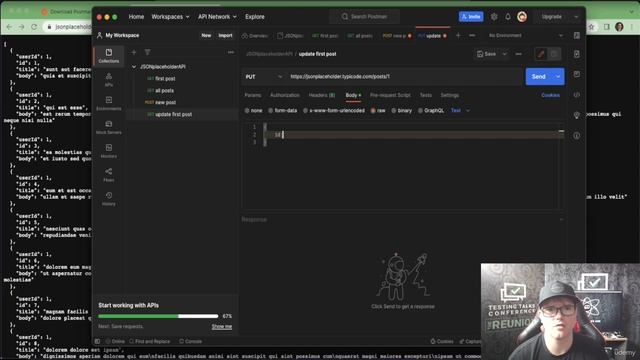Select the none body type

[253, 111]
